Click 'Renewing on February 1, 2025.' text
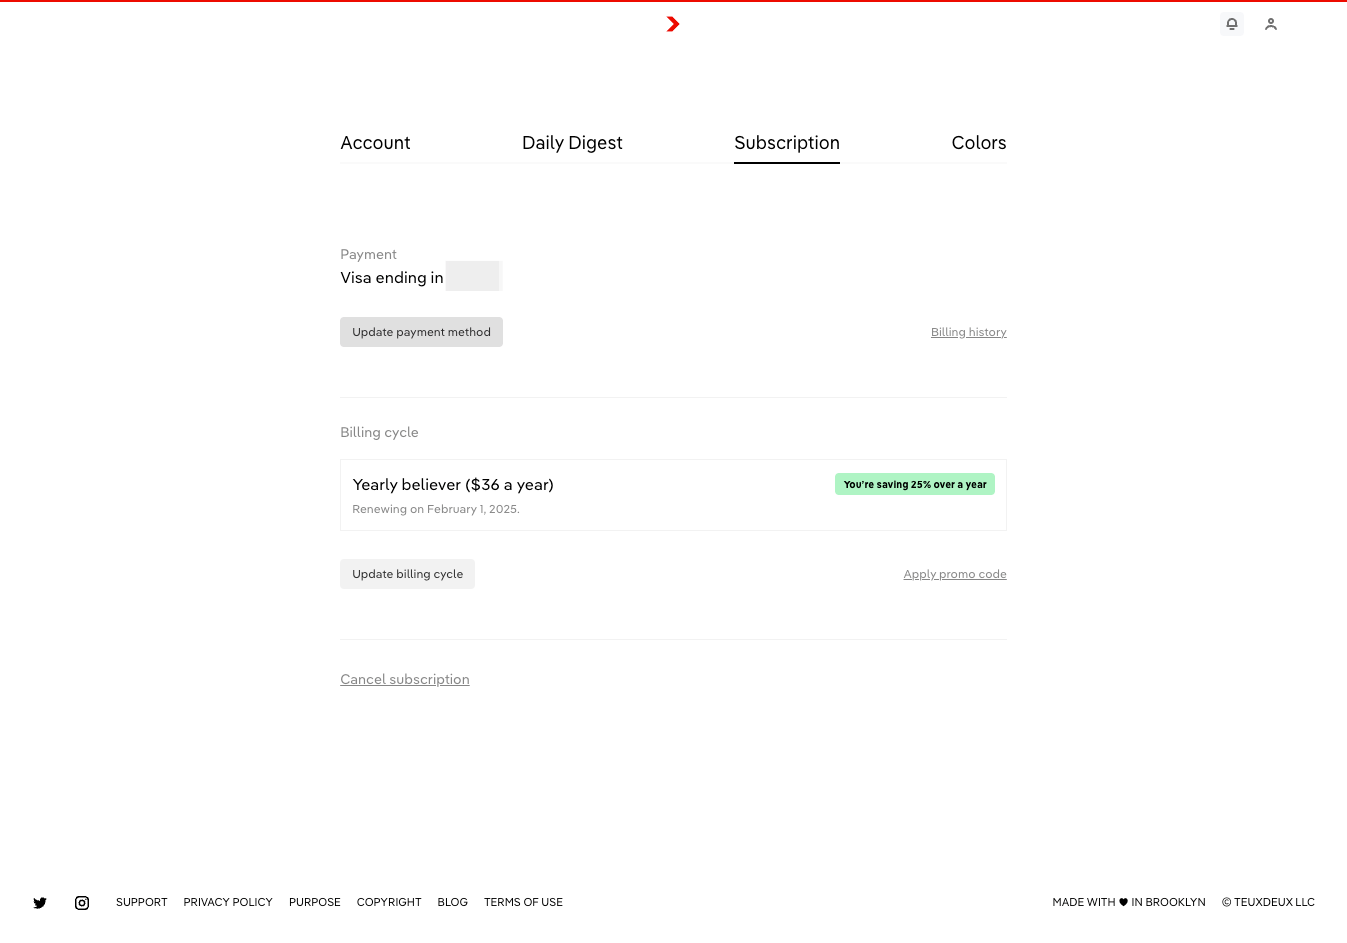This screenshot has width=1347, height=943. click(436, 509)
